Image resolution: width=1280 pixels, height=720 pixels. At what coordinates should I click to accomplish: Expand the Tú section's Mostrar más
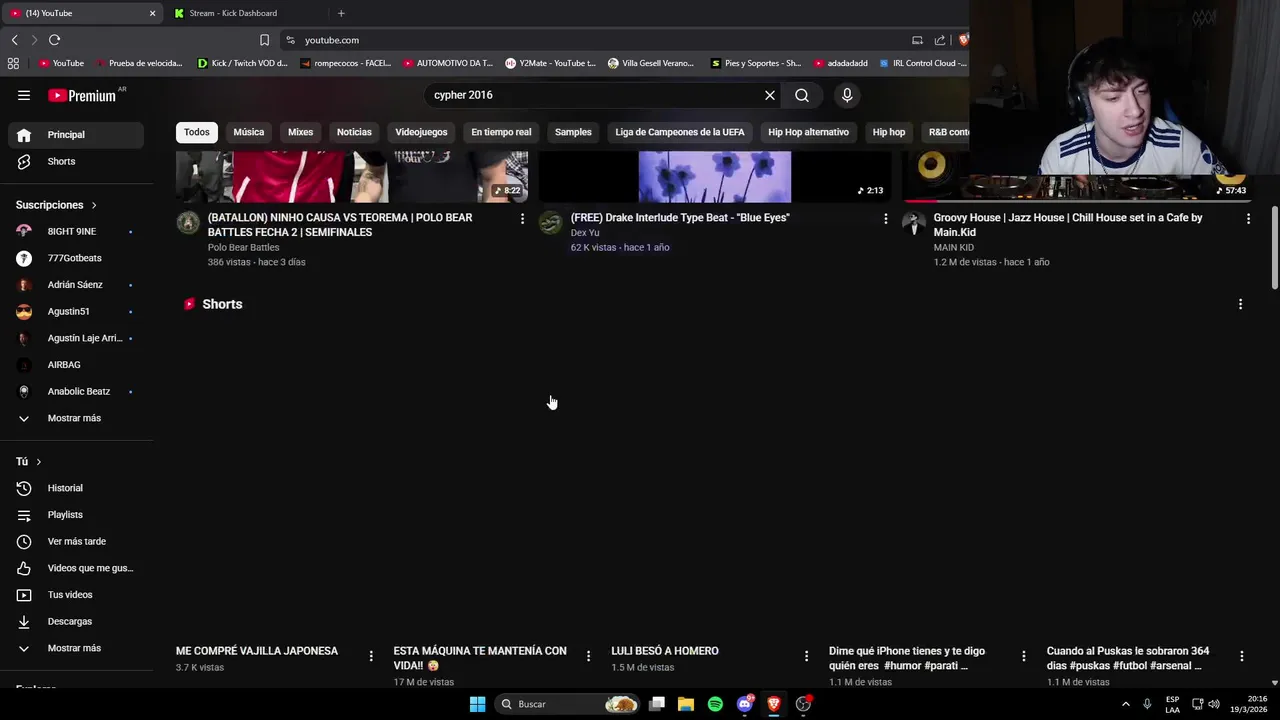pos(76,648)
